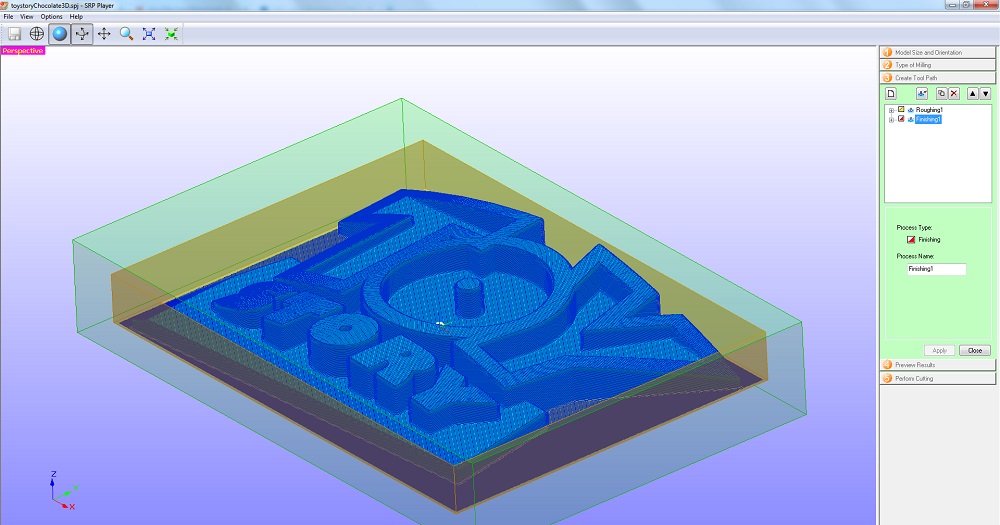The image size is (1000, 525).
Task: Delete process with the red X icon
Action: 954,94
